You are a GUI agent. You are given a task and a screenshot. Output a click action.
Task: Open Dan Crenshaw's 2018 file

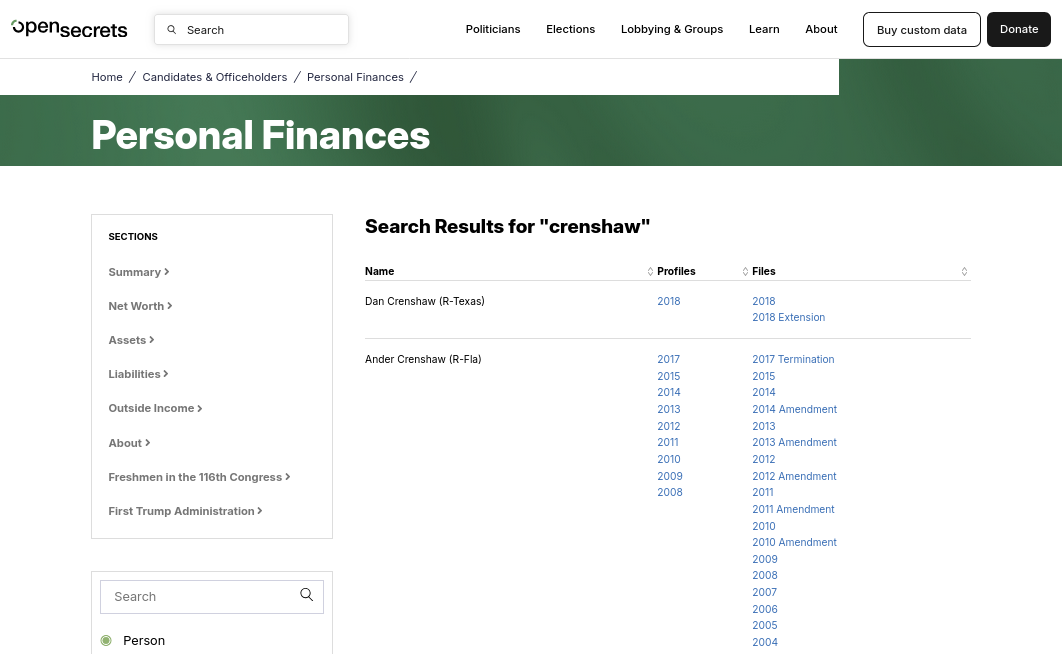pyautogui.click(x=763, y=301)
